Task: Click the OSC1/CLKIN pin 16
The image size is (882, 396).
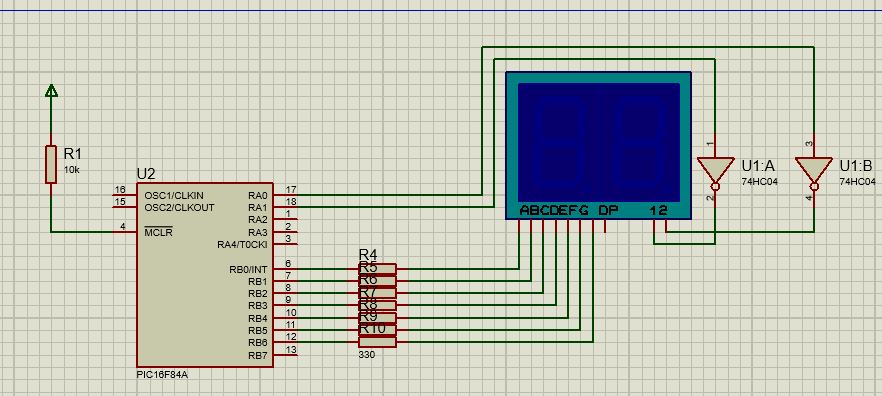Action: coord(124,194)
